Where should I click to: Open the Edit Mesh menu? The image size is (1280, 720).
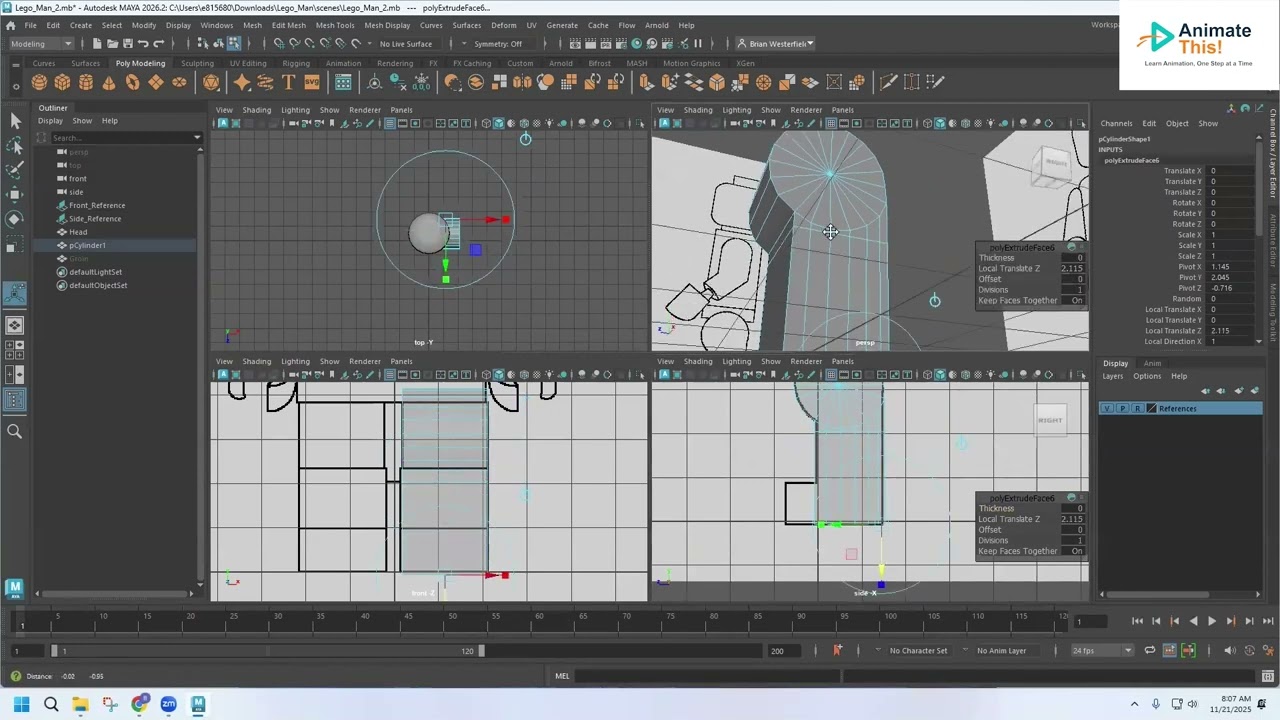[x=289, y=25]
